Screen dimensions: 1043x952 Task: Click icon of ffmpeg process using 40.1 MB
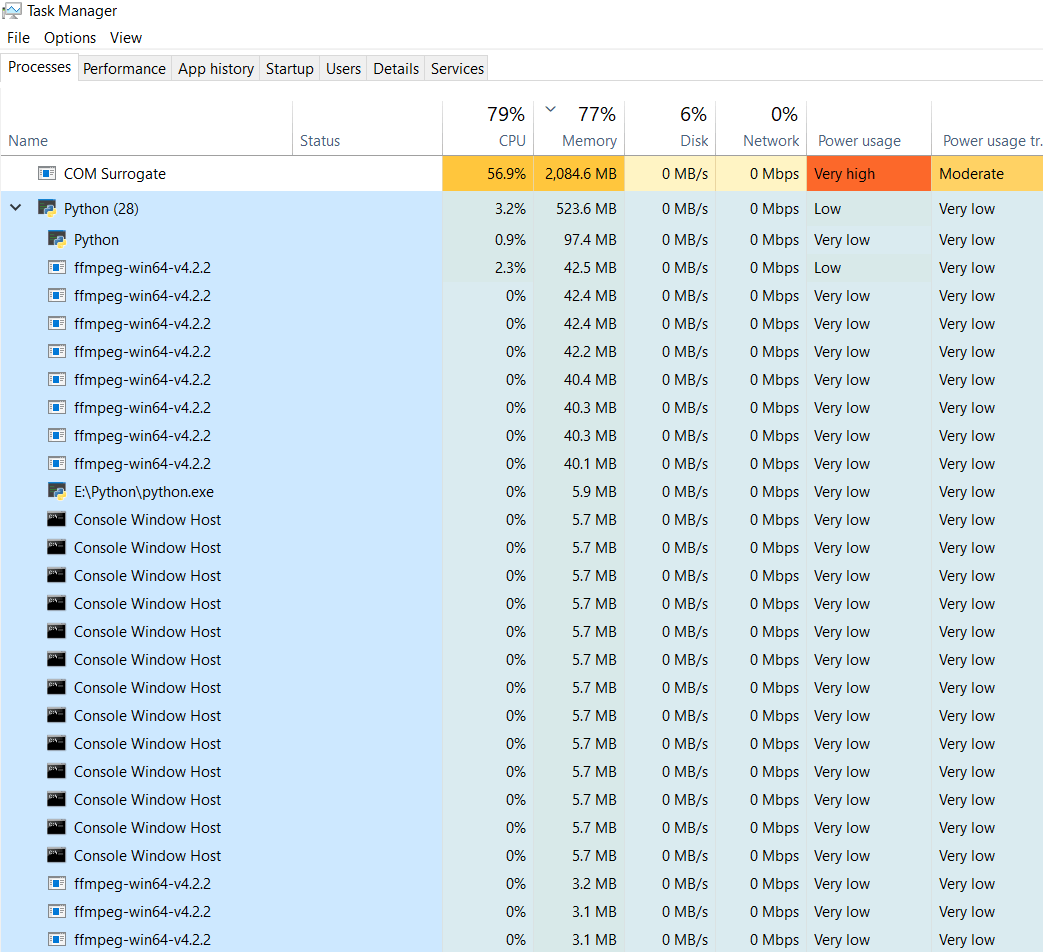pyautogui.click(x=57, y=463)
